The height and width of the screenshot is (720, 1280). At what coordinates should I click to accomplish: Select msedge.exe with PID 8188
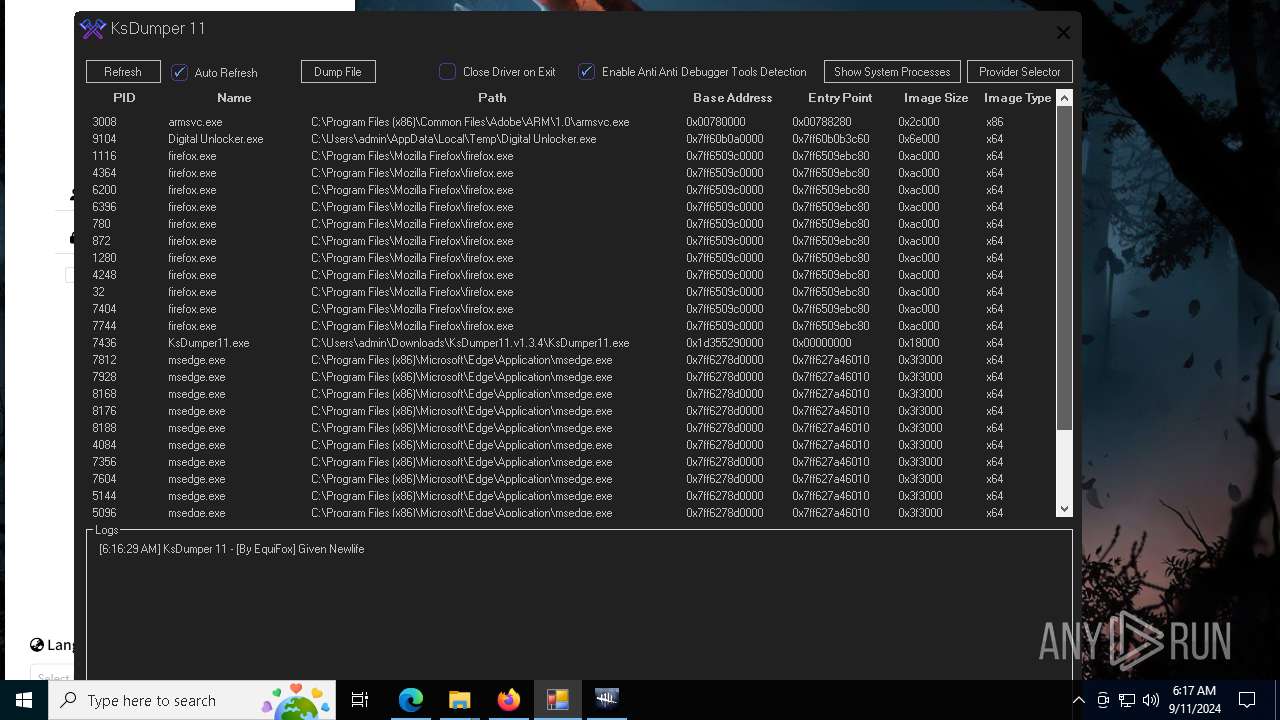[x=570, y=428]
